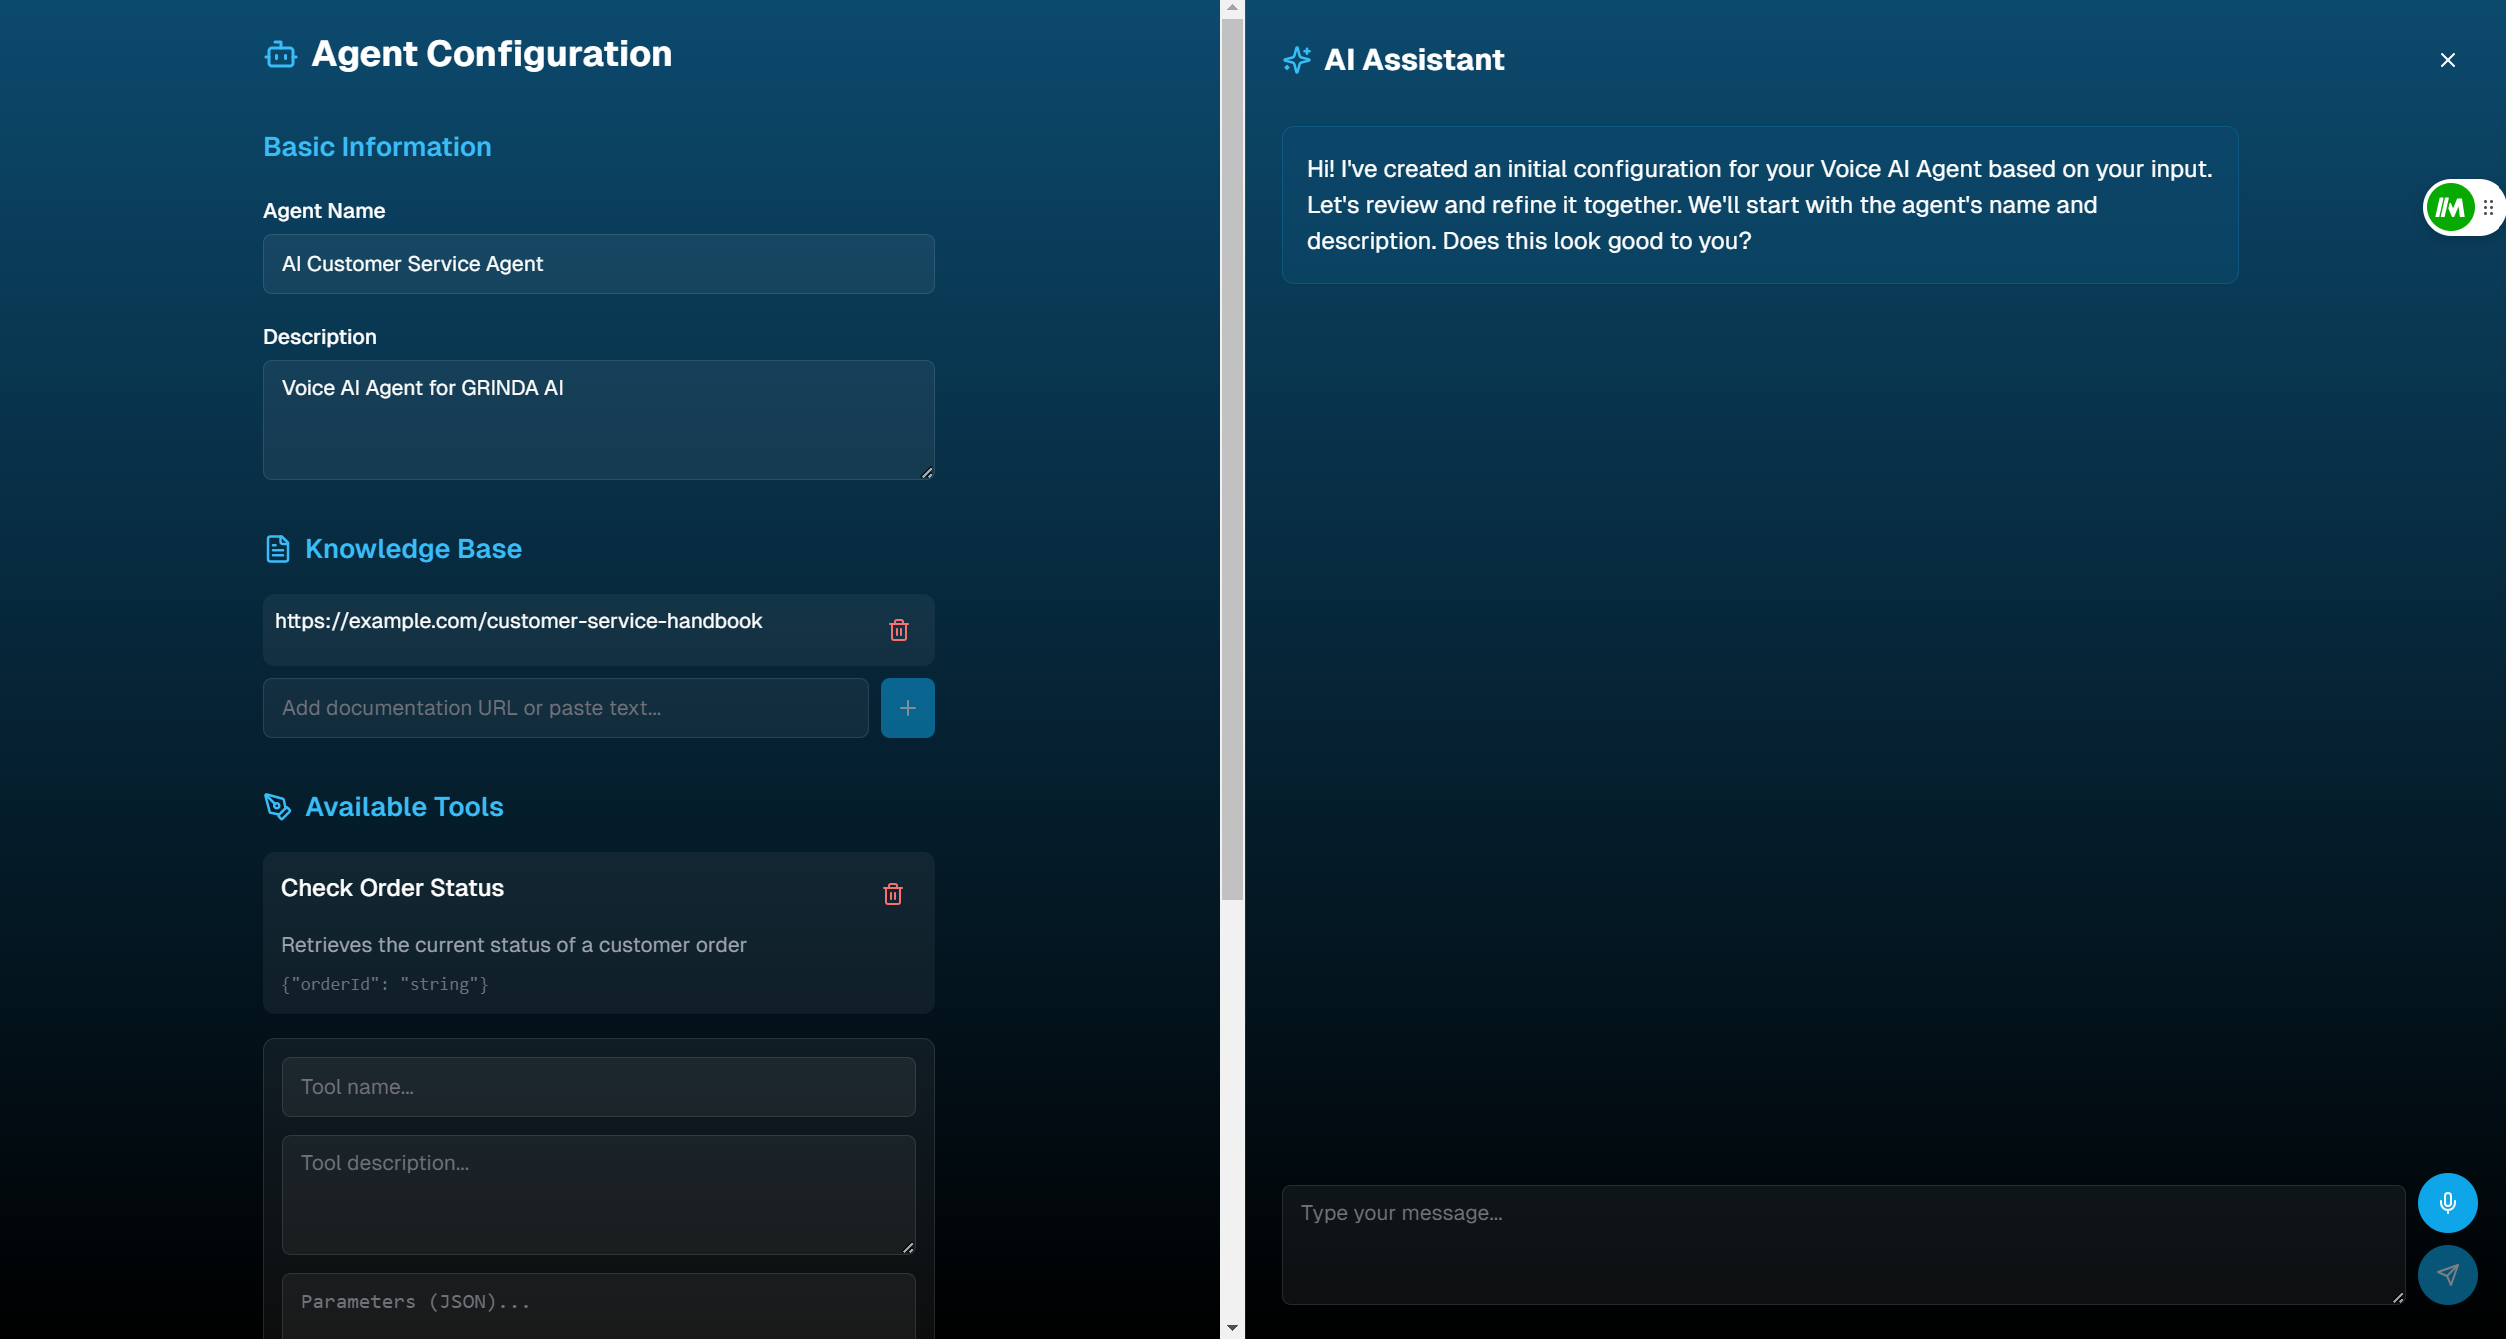Click the sparkle icon next to AI Assistant
Viewport: 2506px width, 1339px height.
coord(1297,60)
